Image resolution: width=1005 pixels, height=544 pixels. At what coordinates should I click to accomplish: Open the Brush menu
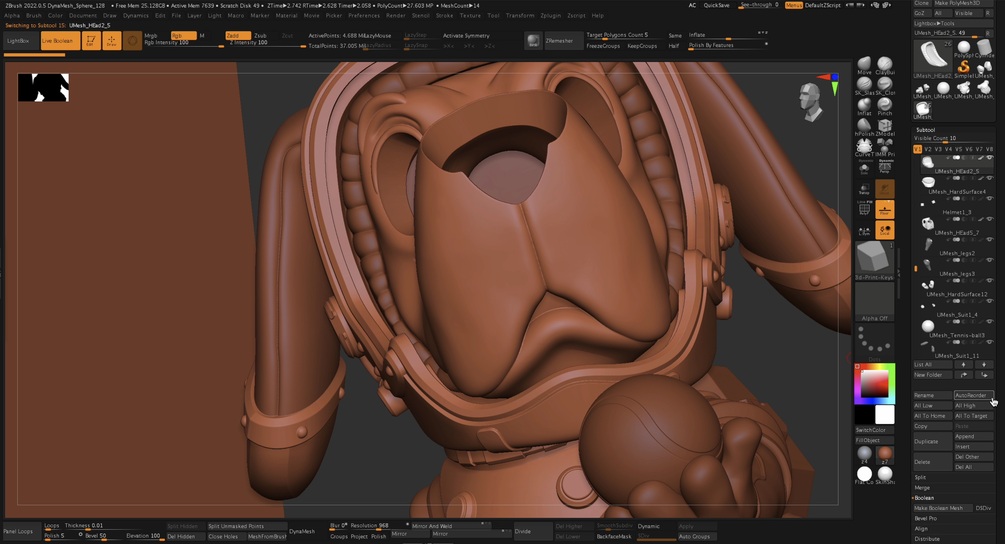click(33, 15)
